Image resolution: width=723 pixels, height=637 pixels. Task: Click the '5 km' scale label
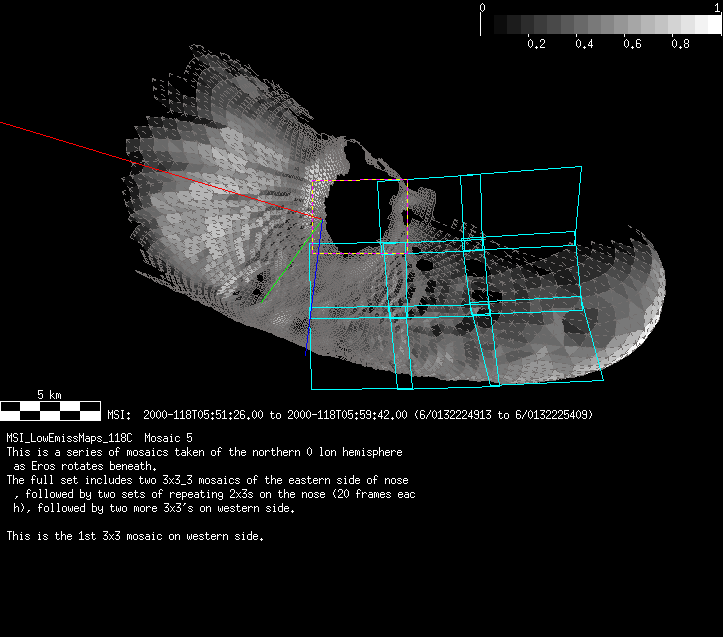pos(49,395)
